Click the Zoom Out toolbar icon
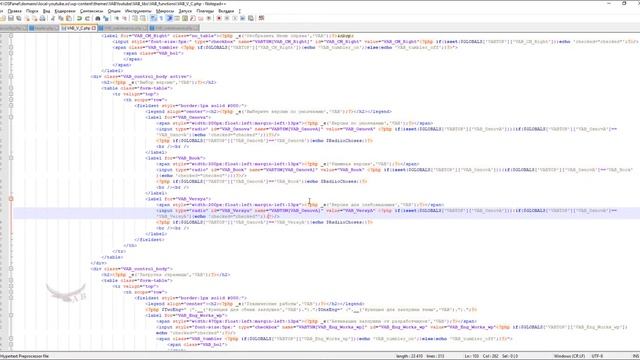Screen dimensions: 640x360 (125, 18)
